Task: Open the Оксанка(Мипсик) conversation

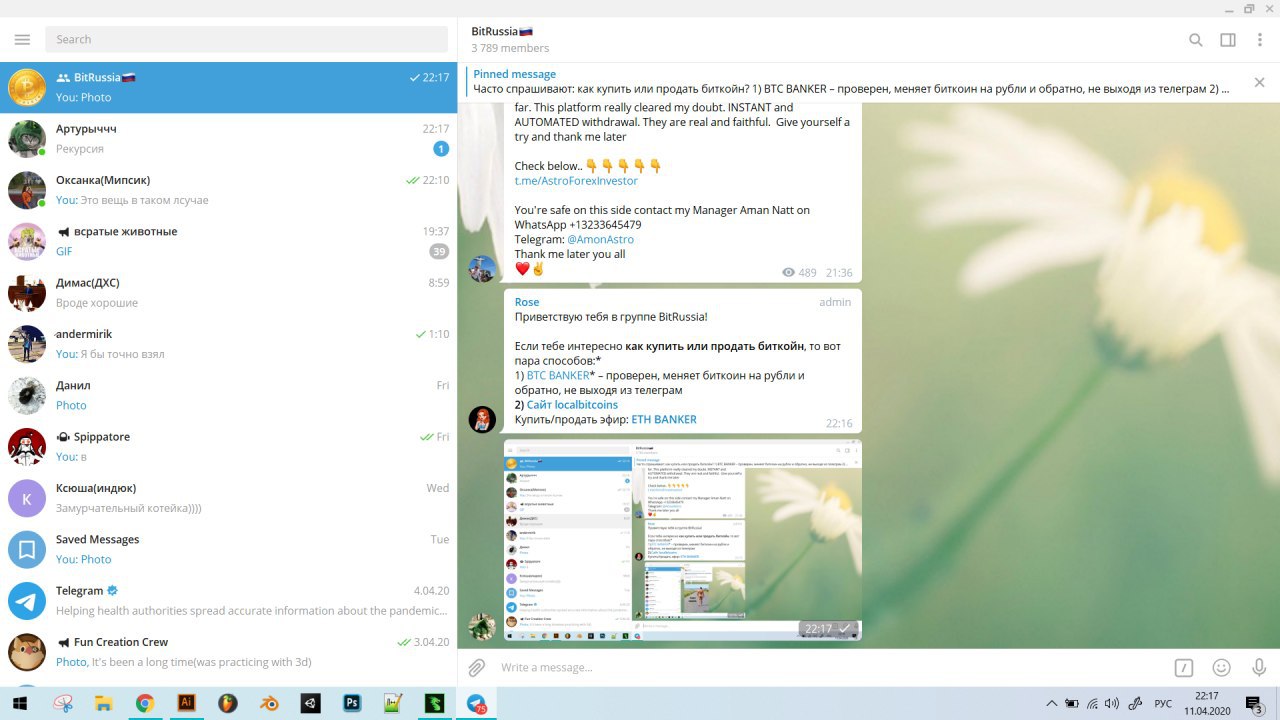Action: click(x=229, y=190)
